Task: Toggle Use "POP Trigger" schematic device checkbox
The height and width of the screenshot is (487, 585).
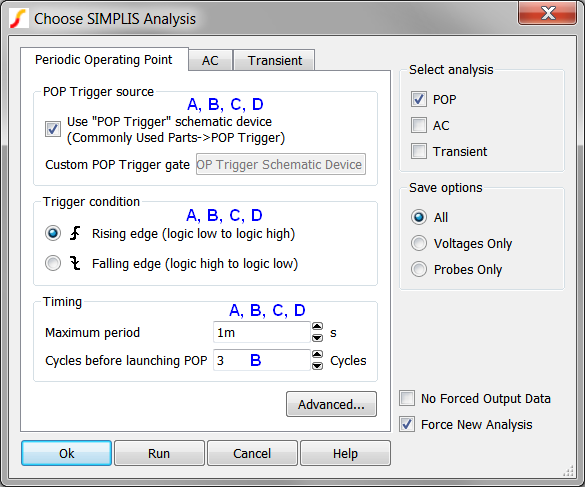Action: [53, 129]
